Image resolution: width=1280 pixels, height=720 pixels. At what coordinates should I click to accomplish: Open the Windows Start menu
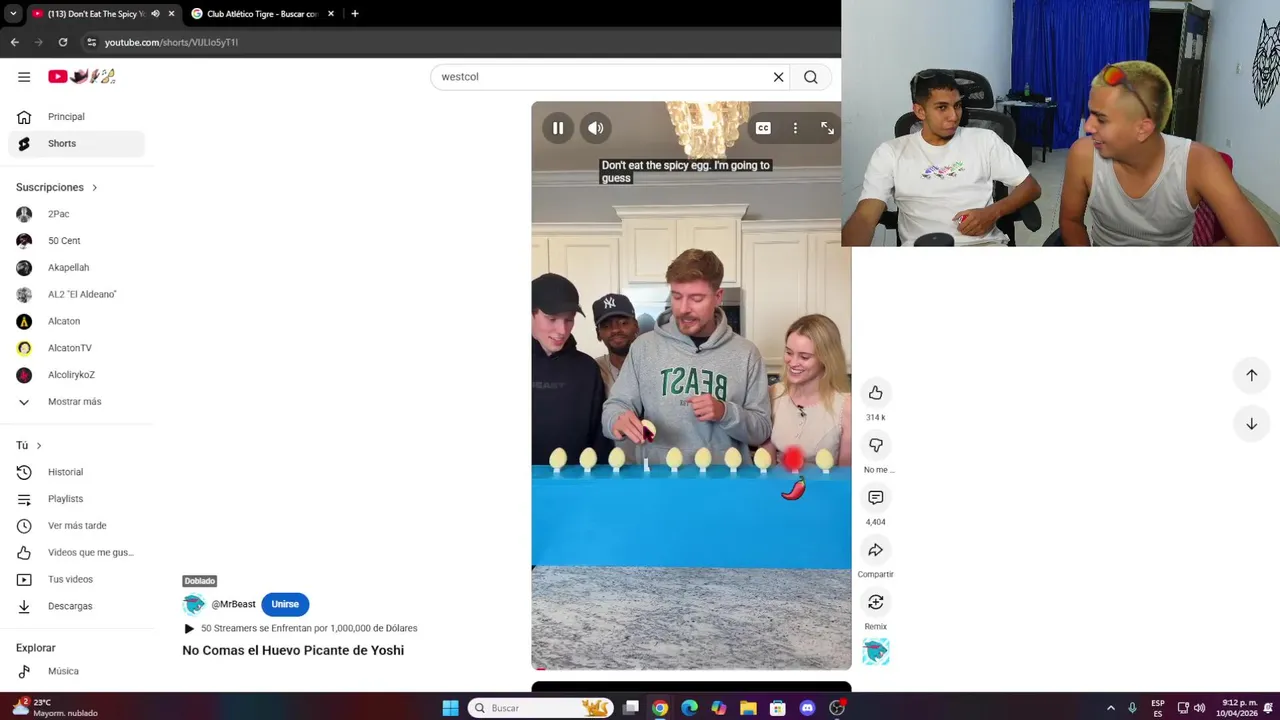tap(450, 708)
